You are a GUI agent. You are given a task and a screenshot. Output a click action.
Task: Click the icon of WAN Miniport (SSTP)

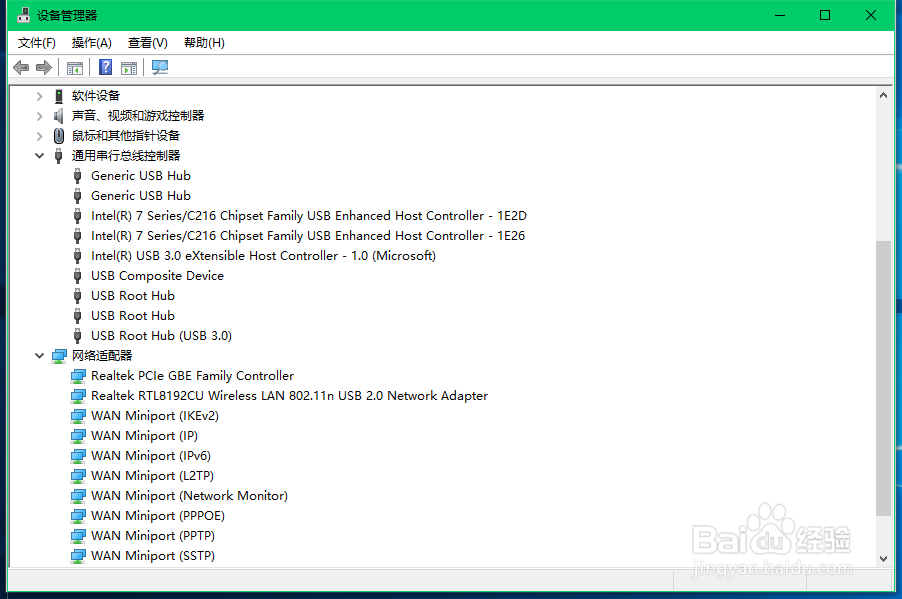point(78,556)
